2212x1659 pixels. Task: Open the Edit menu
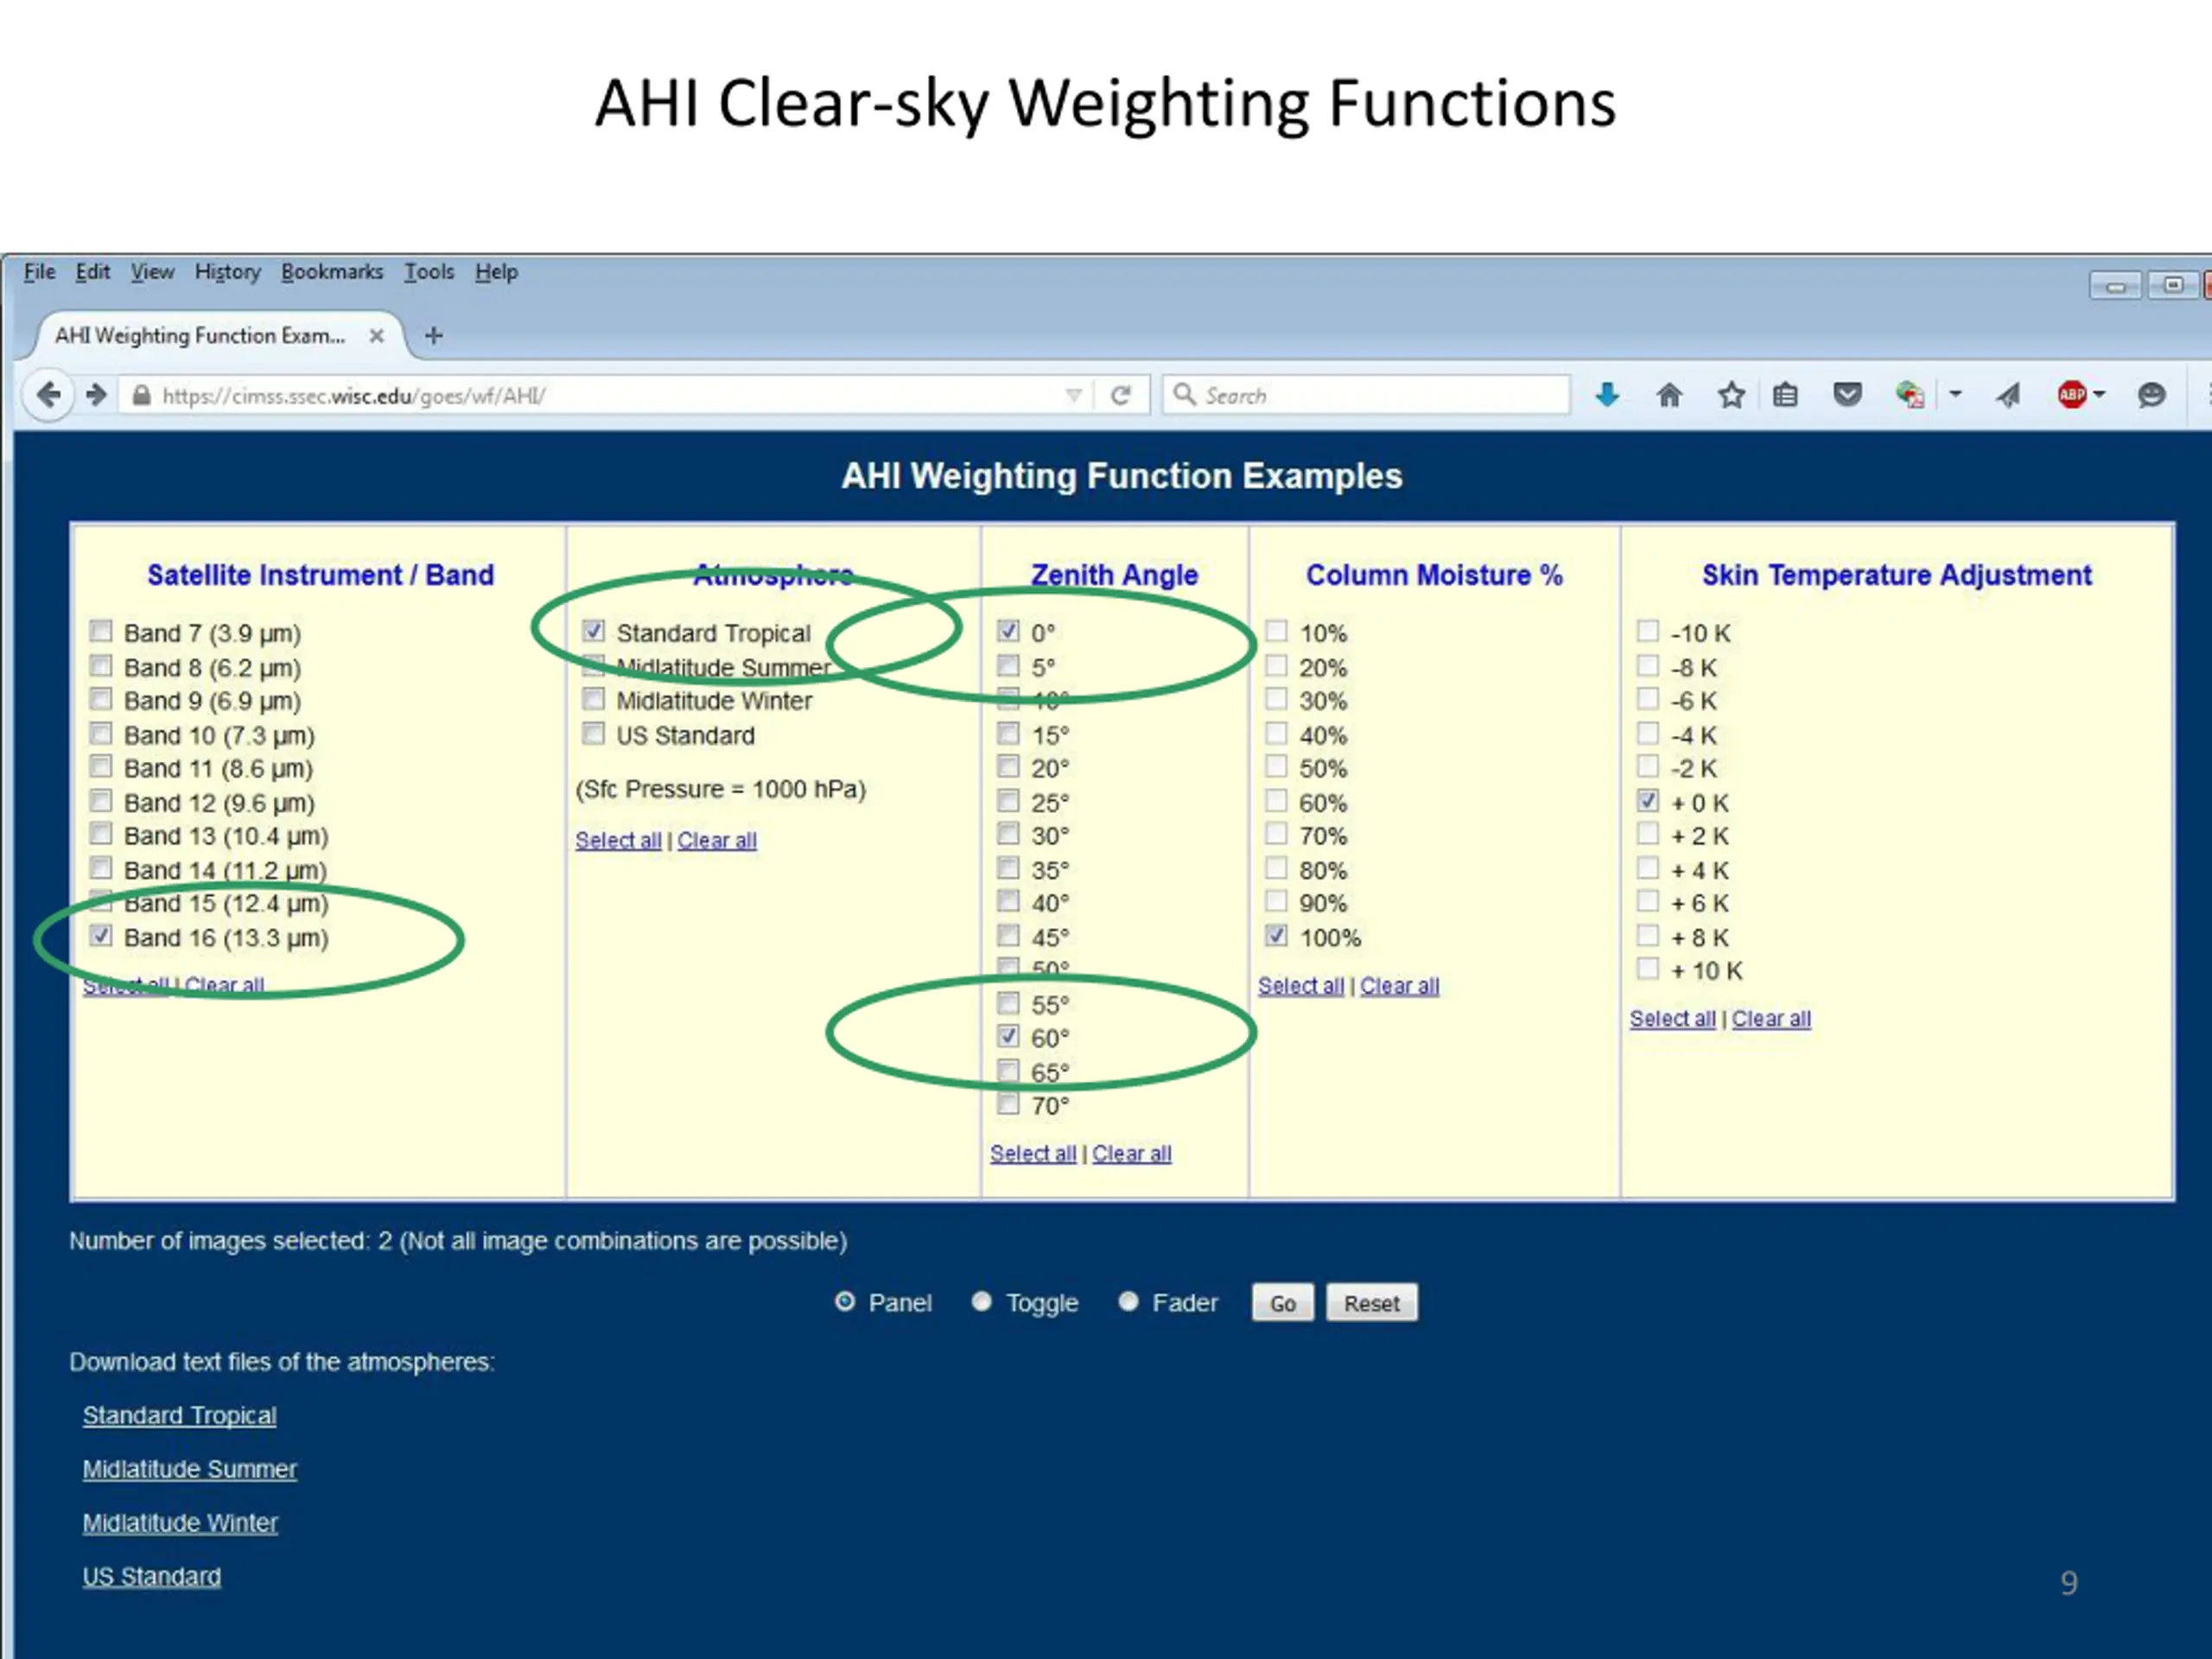click(92, 272)
